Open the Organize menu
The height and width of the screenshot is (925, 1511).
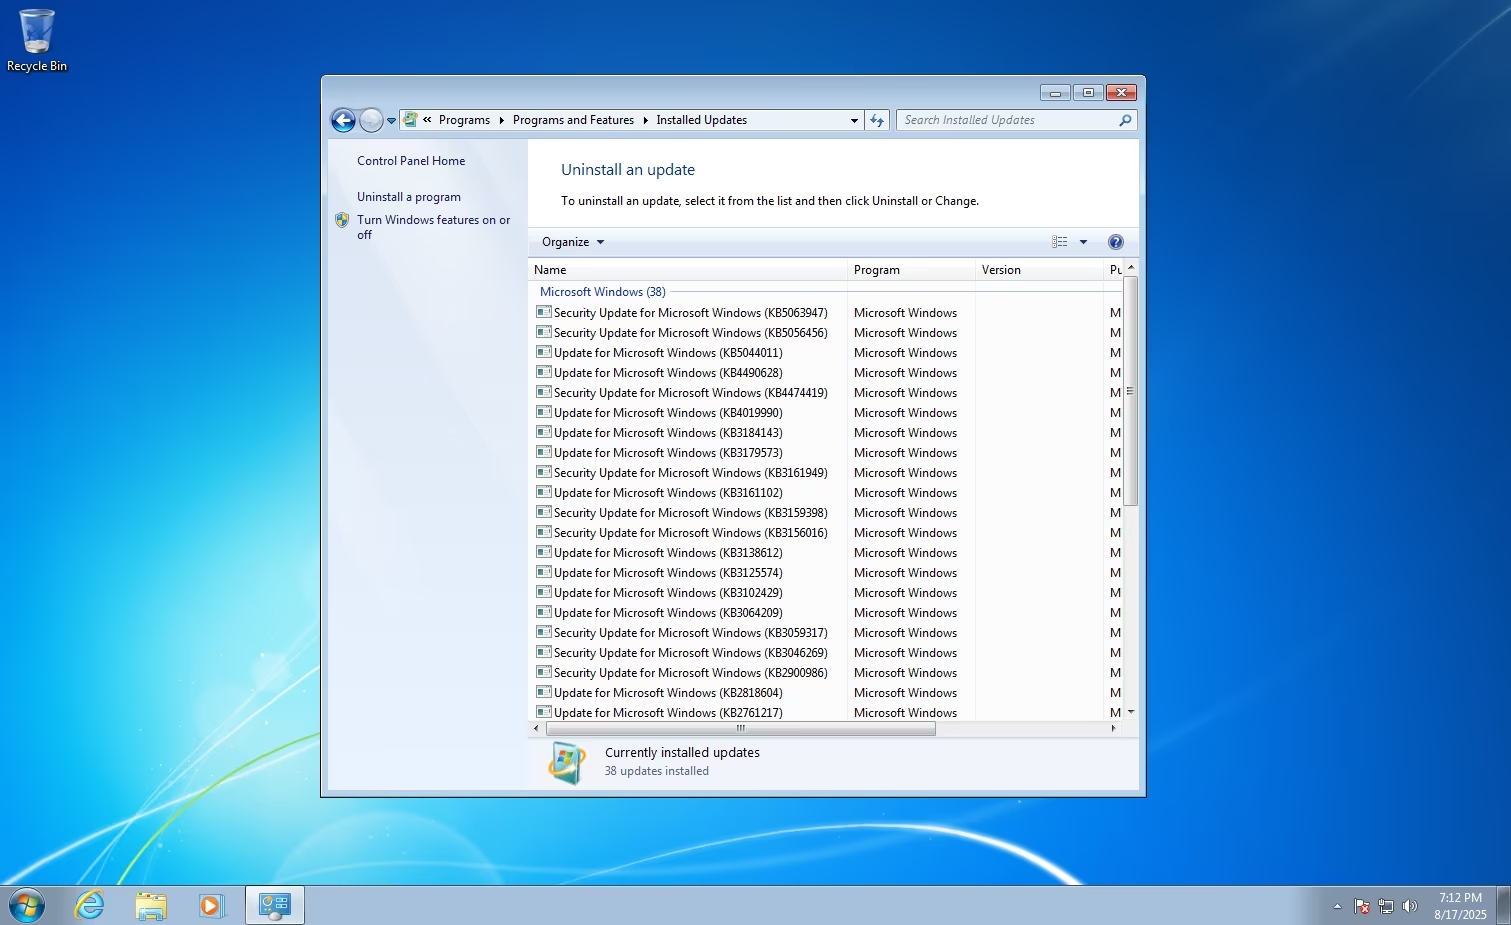tap(573, 242)
